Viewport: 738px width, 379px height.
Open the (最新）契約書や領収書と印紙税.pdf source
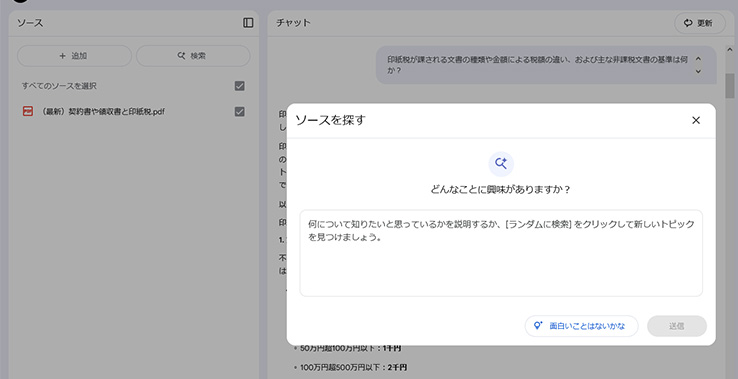pos(103,112)
